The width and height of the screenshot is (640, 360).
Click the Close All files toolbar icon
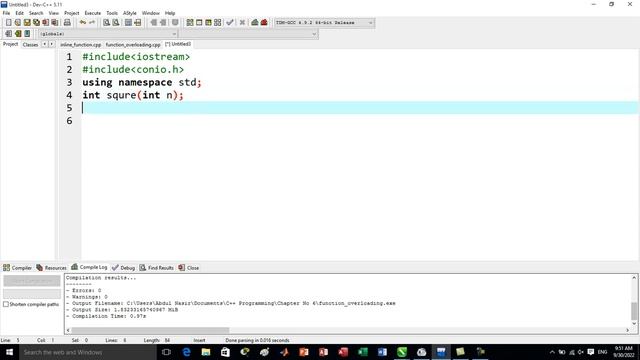coord(55,23)
